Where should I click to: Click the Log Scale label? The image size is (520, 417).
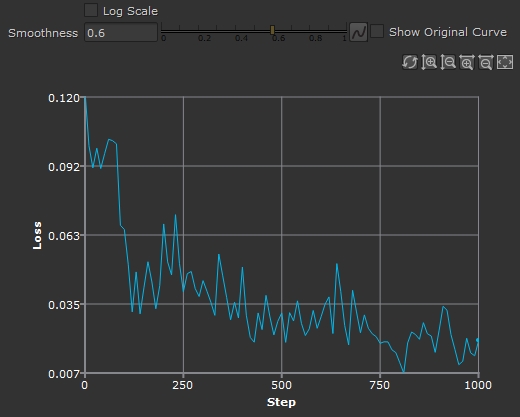130,11
